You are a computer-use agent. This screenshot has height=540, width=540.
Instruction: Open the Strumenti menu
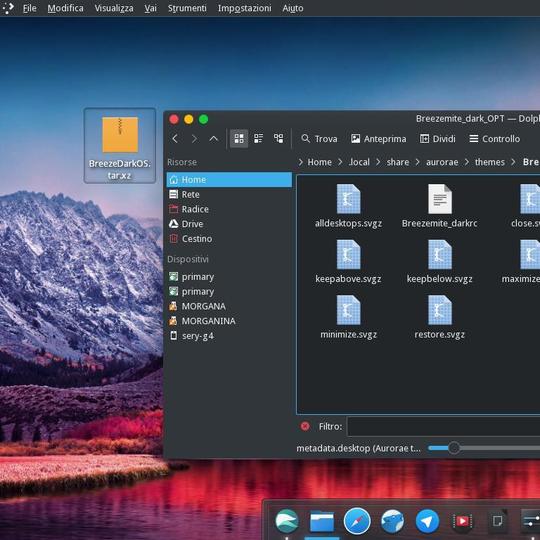pos(187,8)
